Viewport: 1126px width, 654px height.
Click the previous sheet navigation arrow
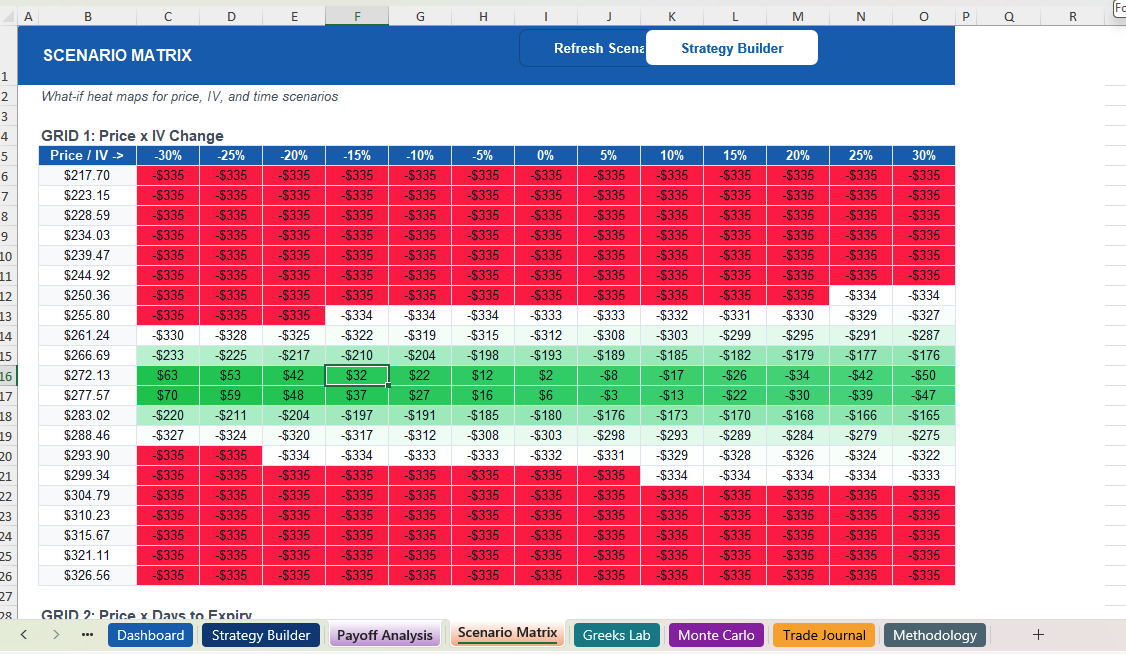pos(23,635)
